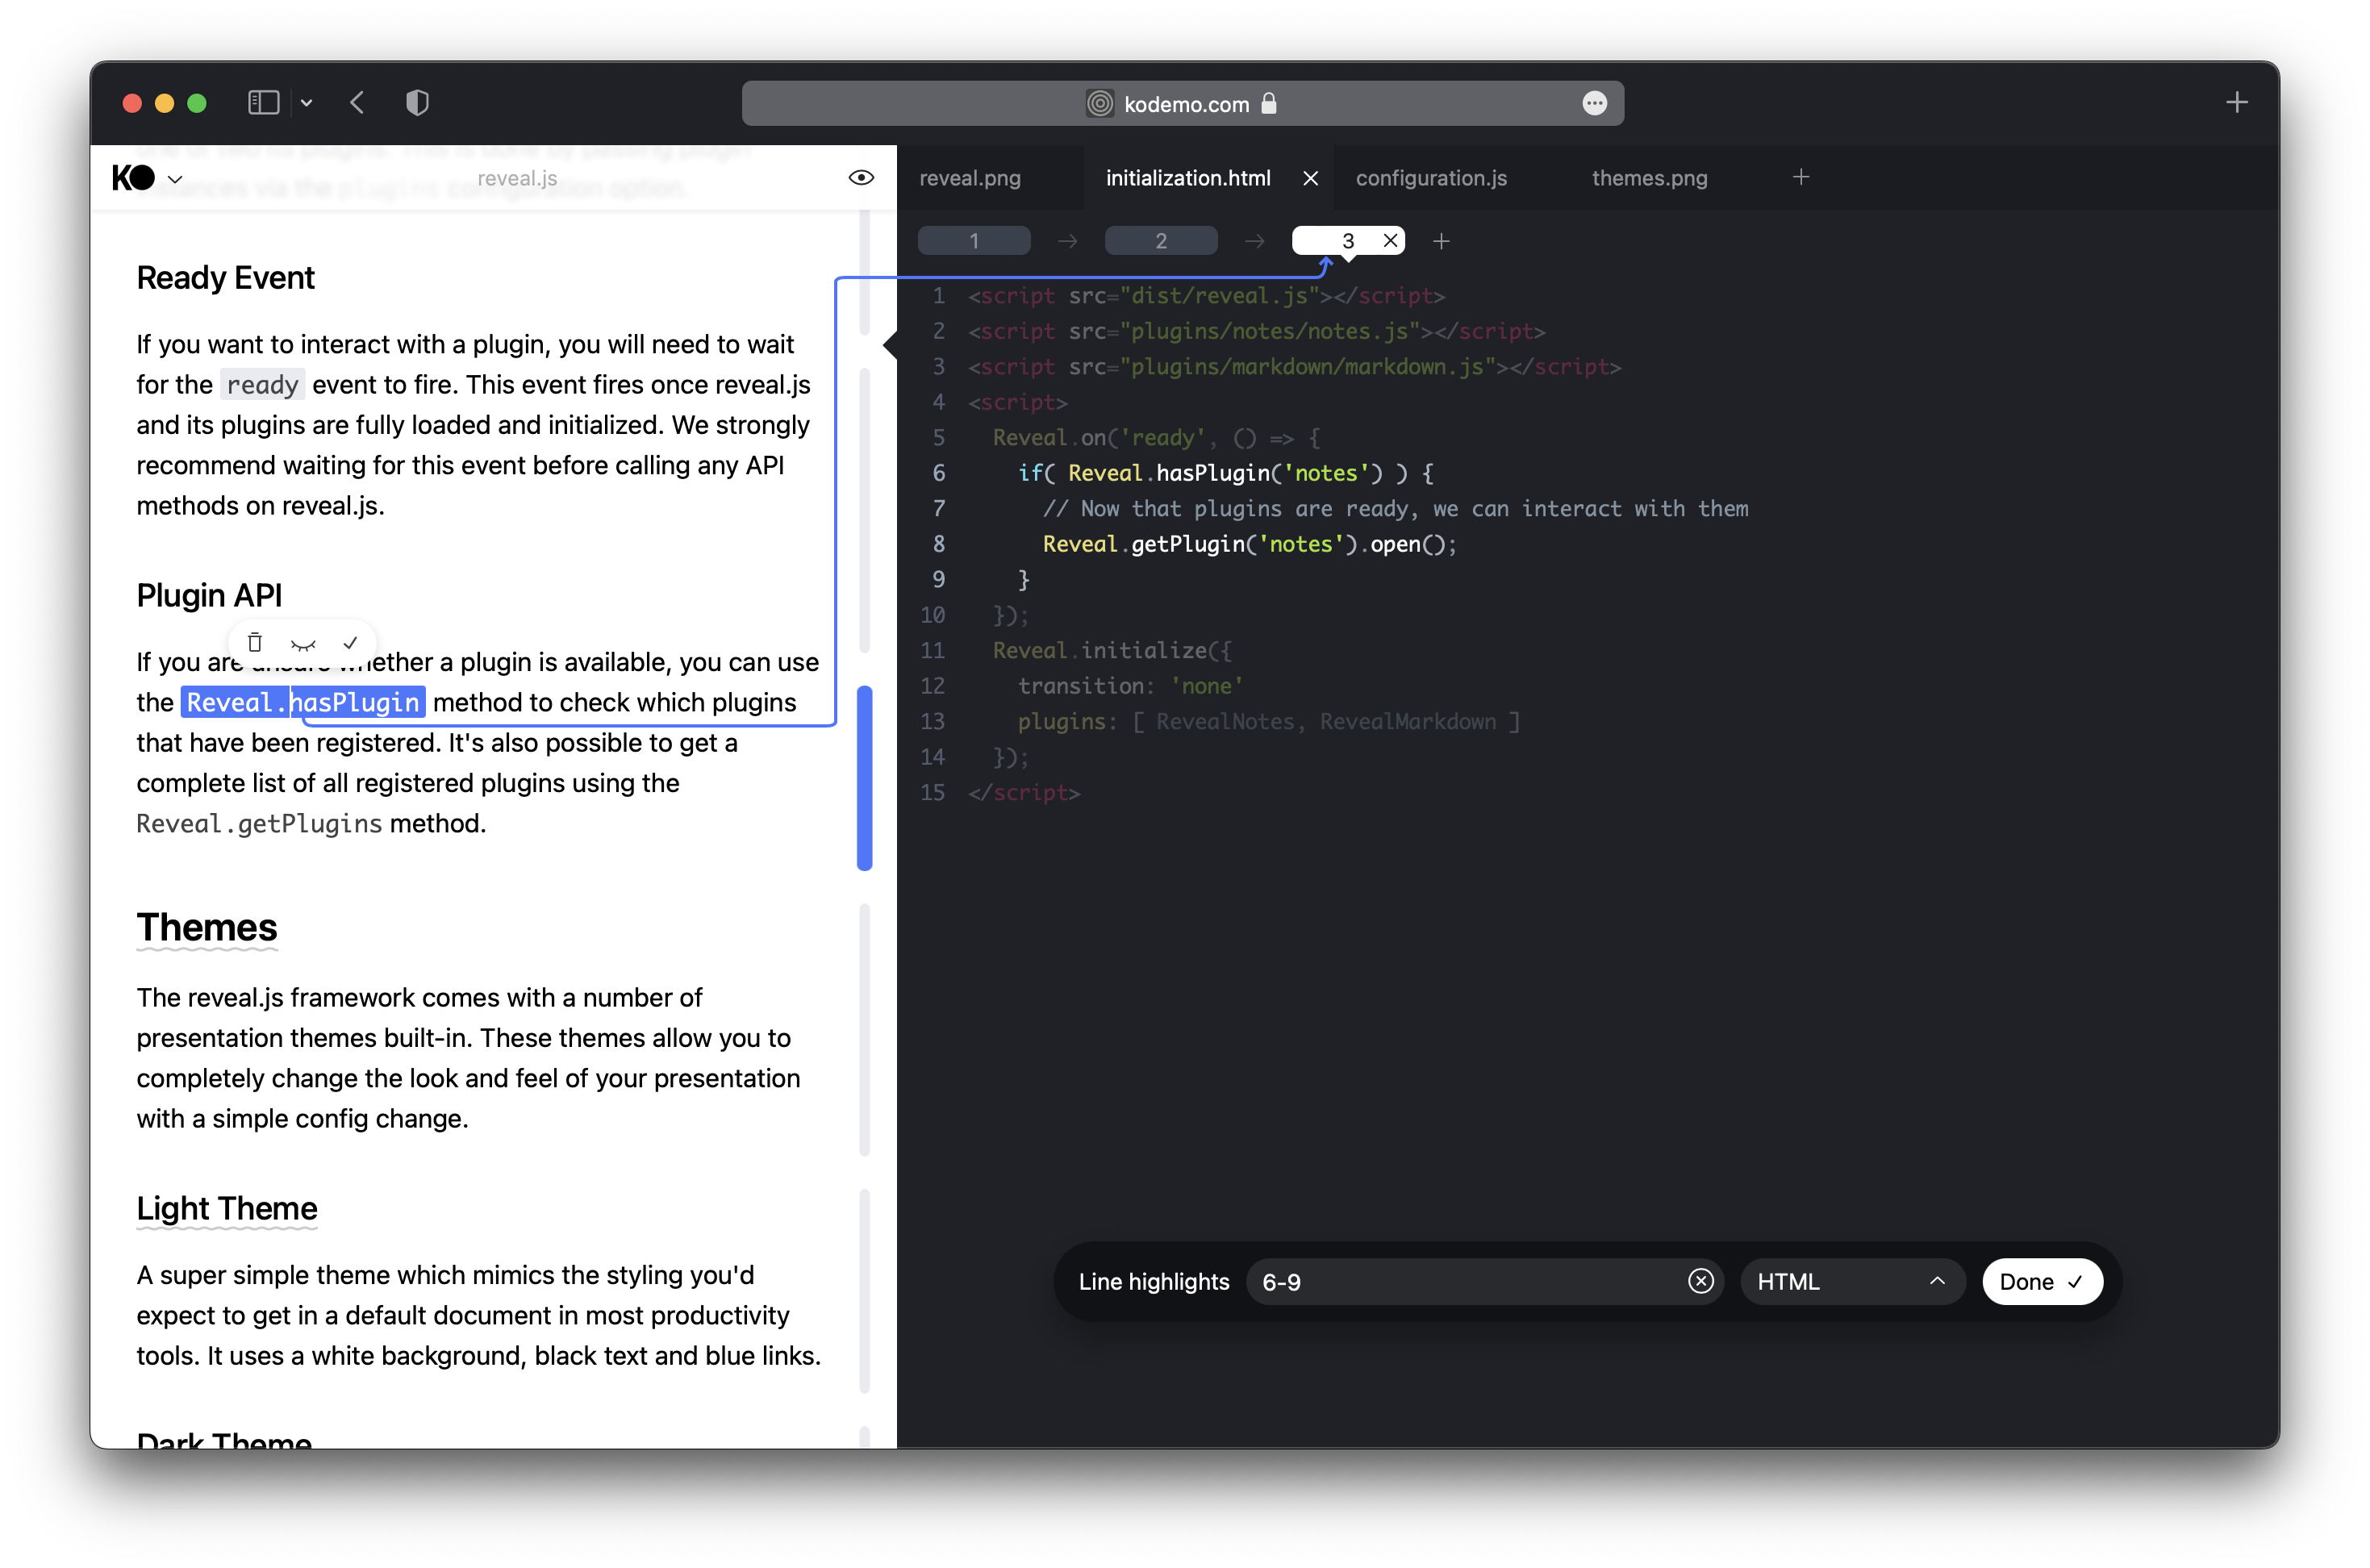Toggle preview with the eye icon
2370x1568 pixels.
(860, 178)
